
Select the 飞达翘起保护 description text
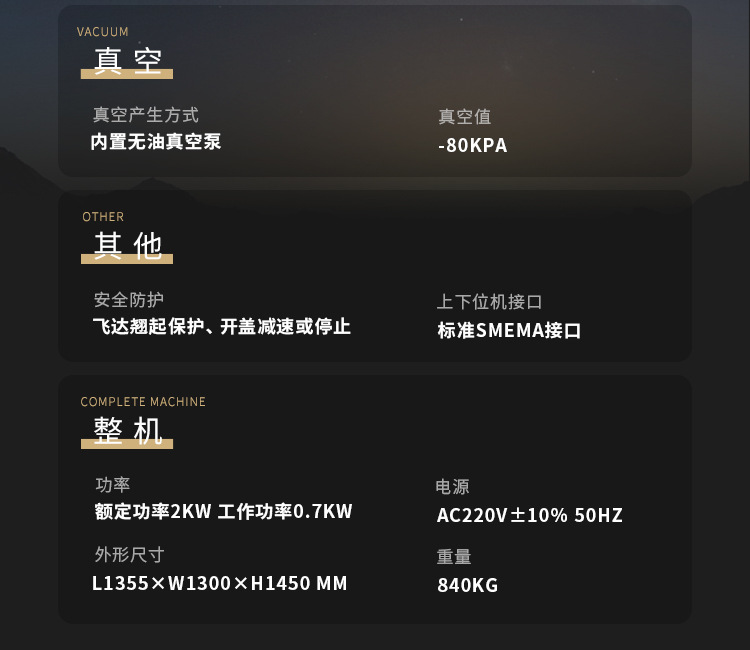tap(221, 327)
